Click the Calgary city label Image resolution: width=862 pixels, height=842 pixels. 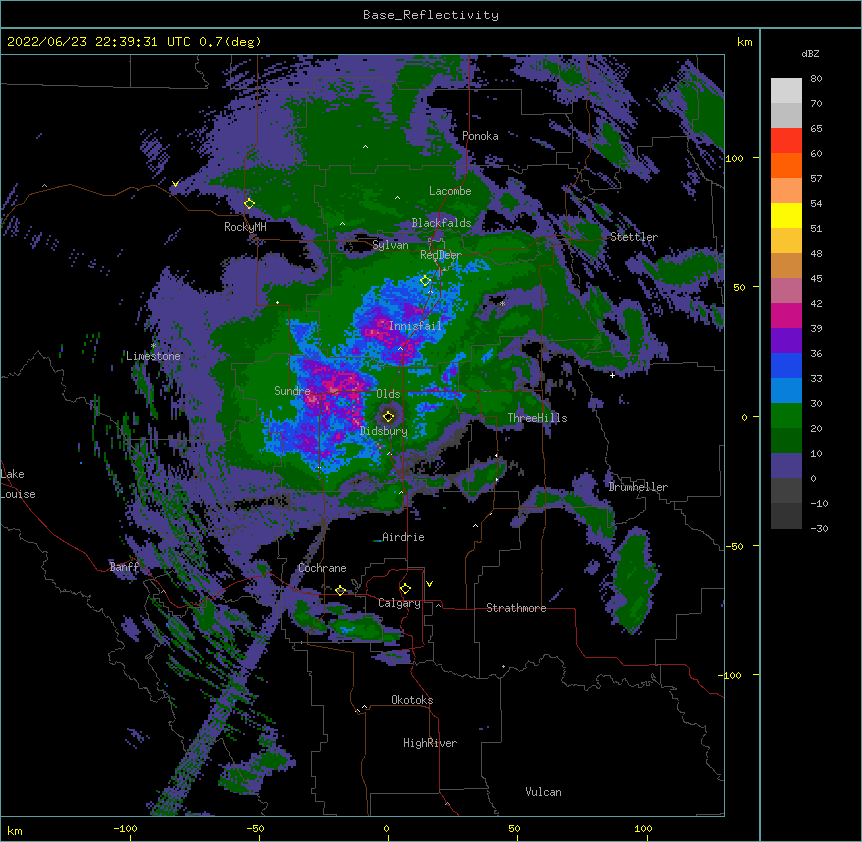coord(399,603)
